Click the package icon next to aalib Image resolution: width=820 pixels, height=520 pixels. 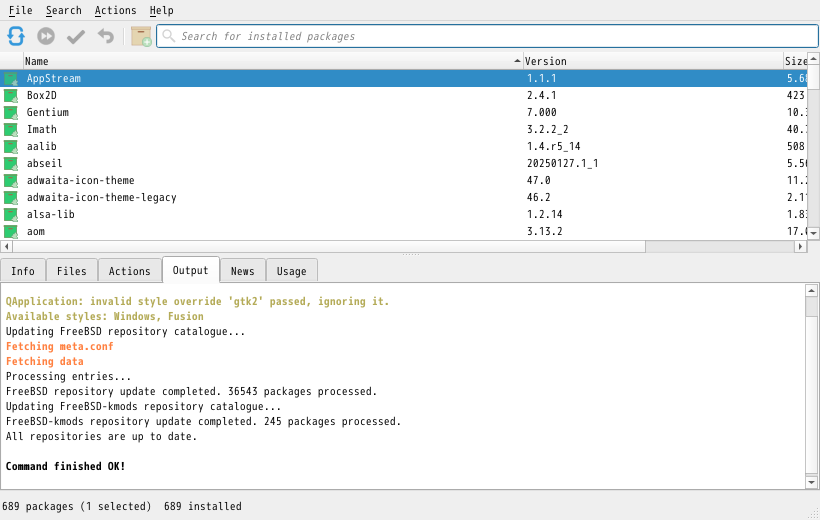[x=11, y=147]
